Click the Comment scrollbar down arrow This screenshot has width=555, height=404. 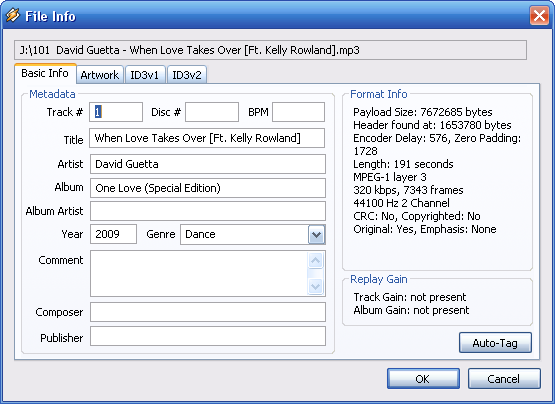pyautogui.click(x=315, y=286)
